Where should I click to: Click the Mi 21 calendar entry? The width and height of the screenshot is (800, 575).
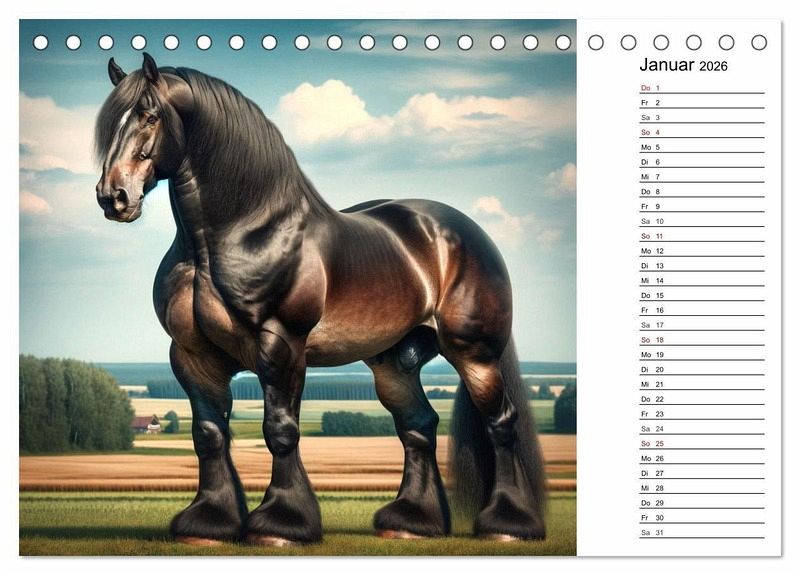coord(700,384)
